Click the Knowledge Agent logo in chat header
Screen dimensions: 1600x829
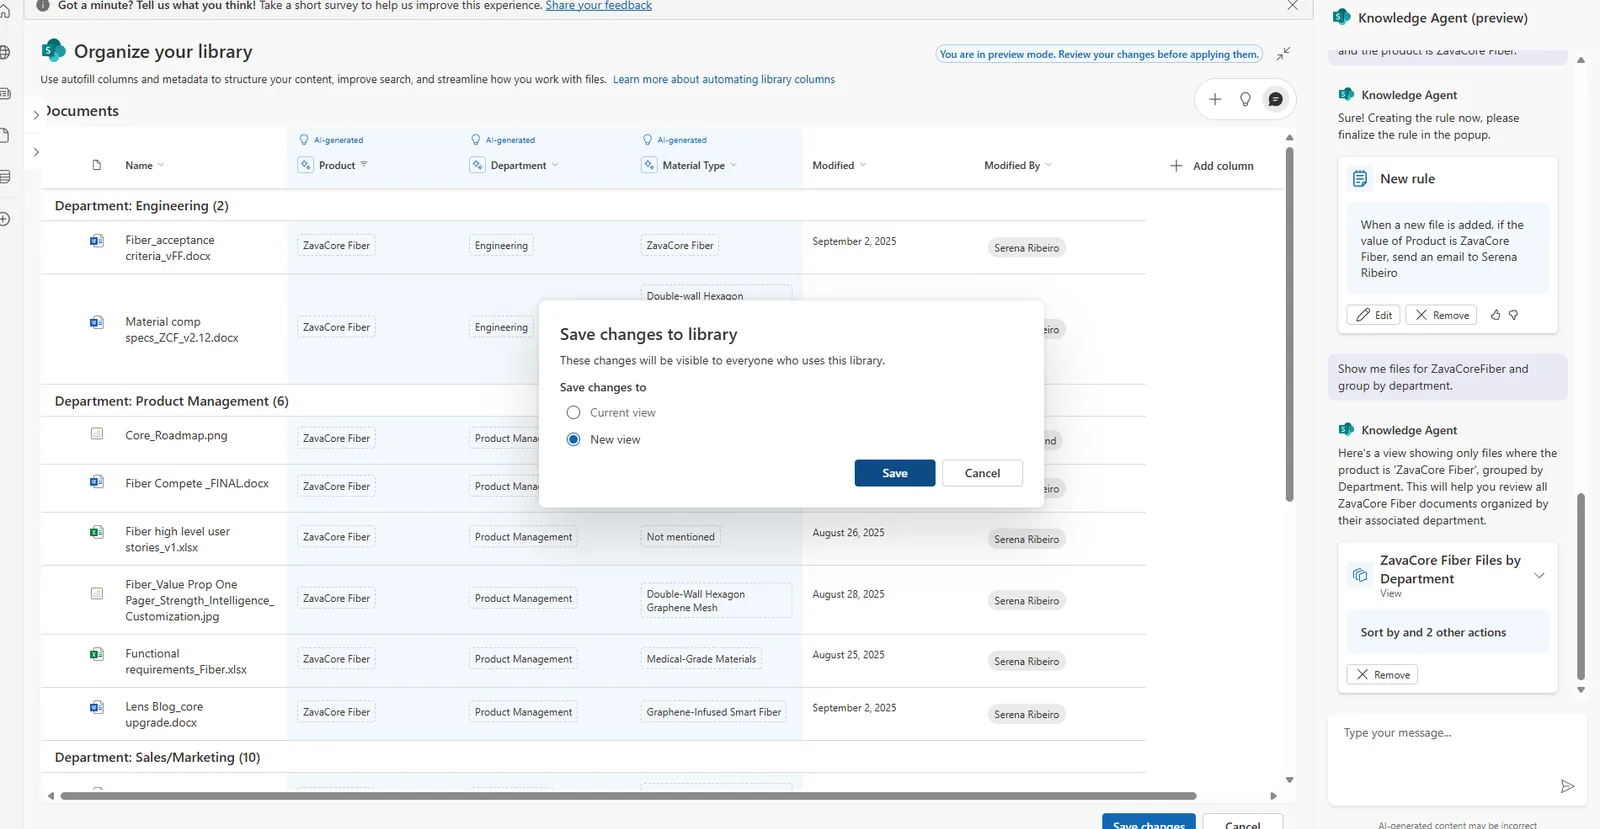click(1342, 17)
